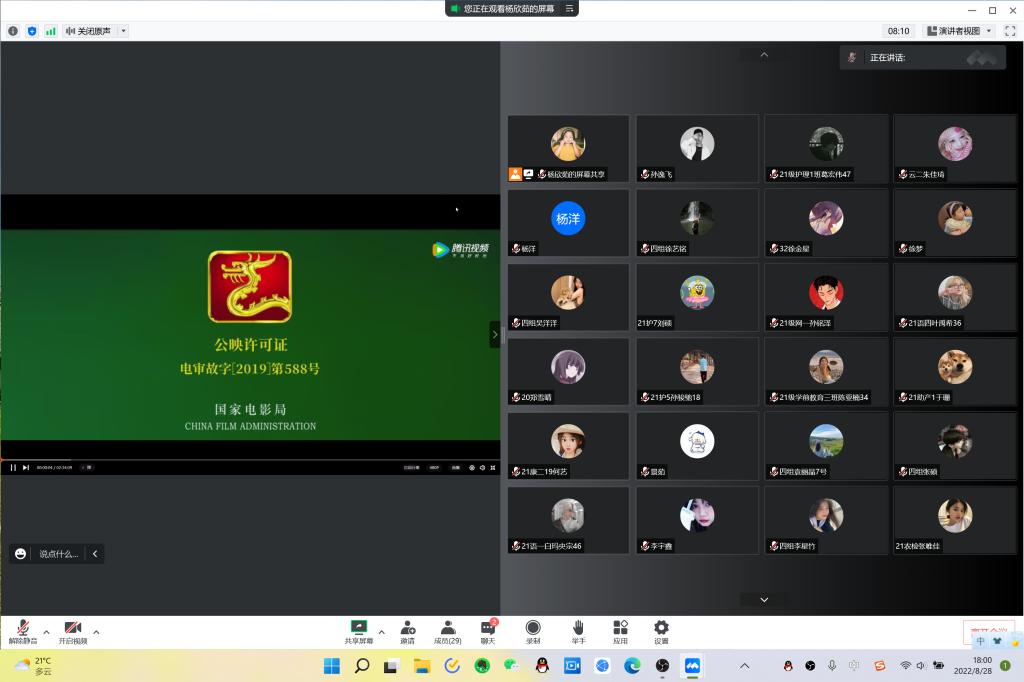Select the 李宇鑫 participant tile
The image size is (1024, 682).
(x=697, y=520)
